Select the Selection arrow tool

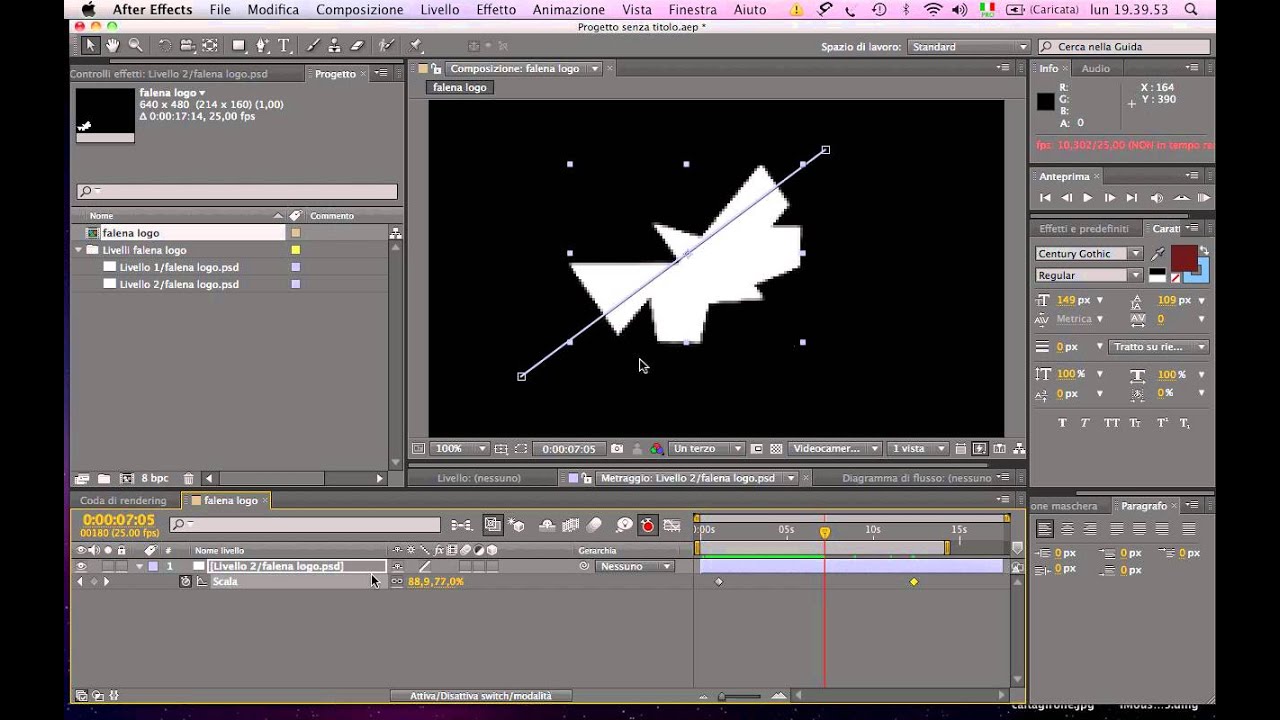click(90, 46)
